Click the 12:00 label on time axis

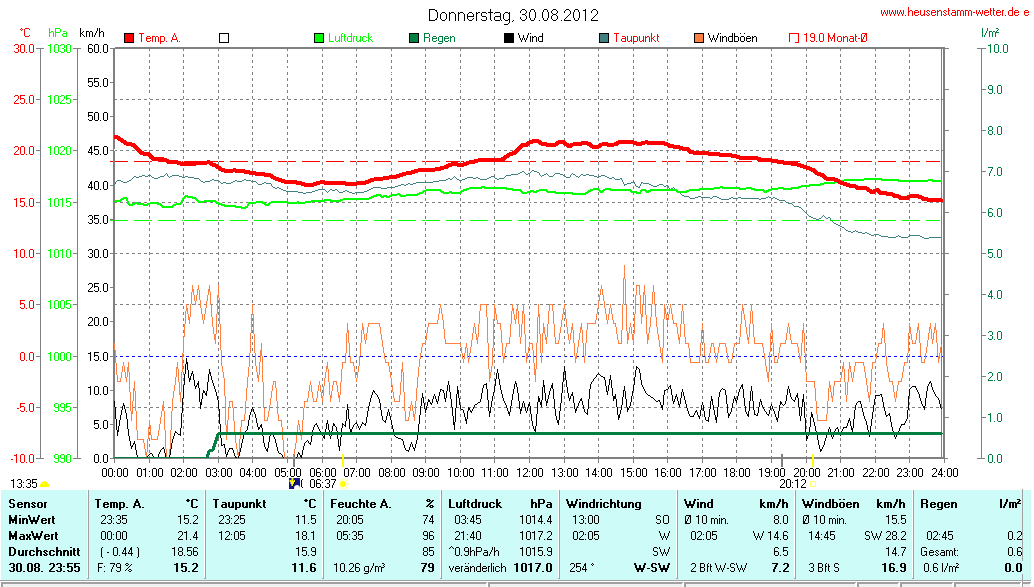coord(529,471)
